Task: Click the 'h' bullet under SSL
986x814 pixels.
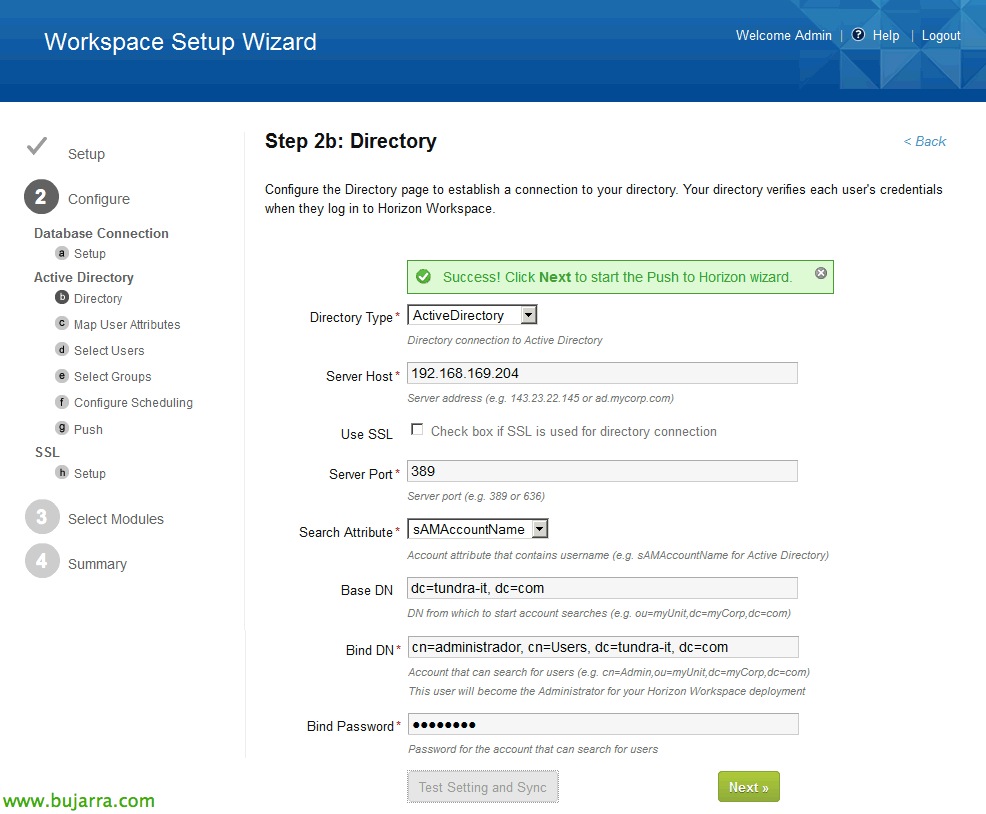Action: tap(62, 472)
